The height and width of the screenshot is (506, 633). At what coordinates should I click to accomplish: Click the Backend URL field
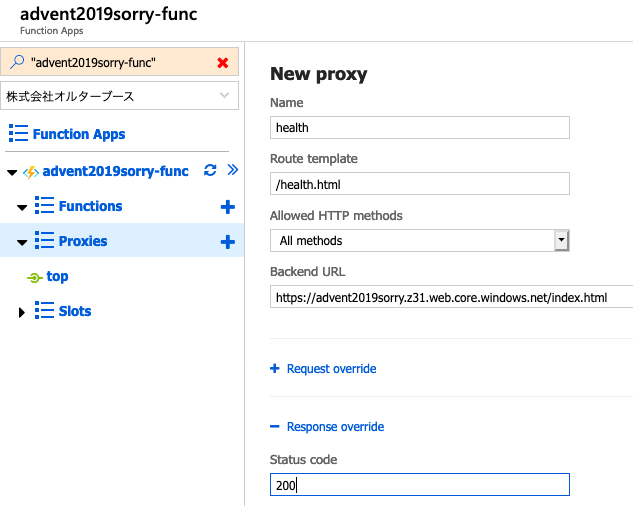coord(451,297)
